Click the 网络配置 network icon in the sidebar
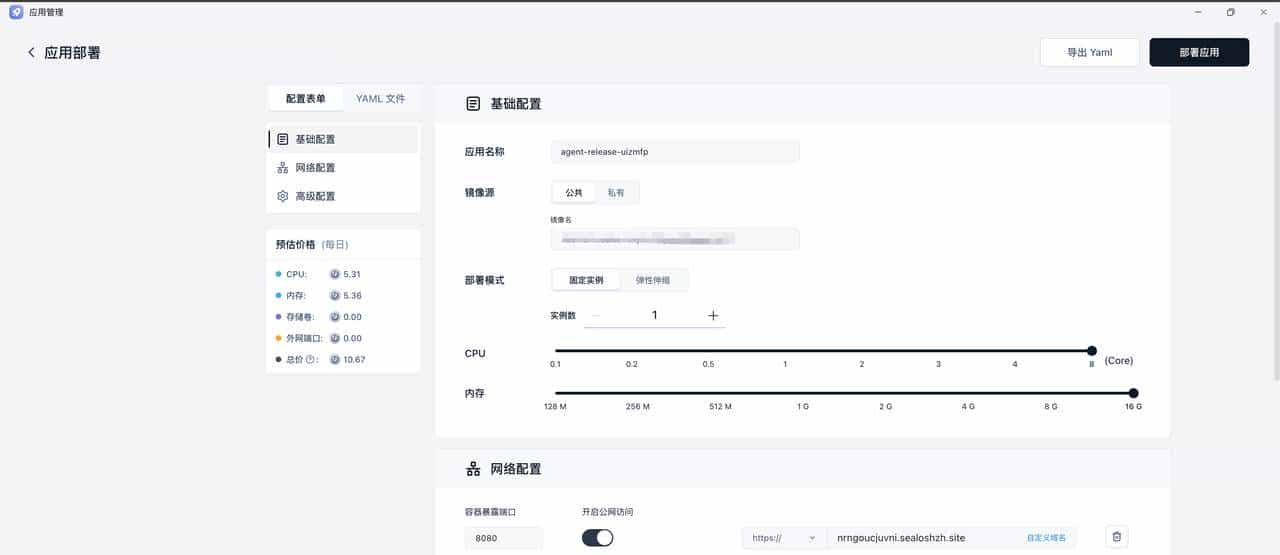This screenshot has height=555, width=1280. point(283,168)
